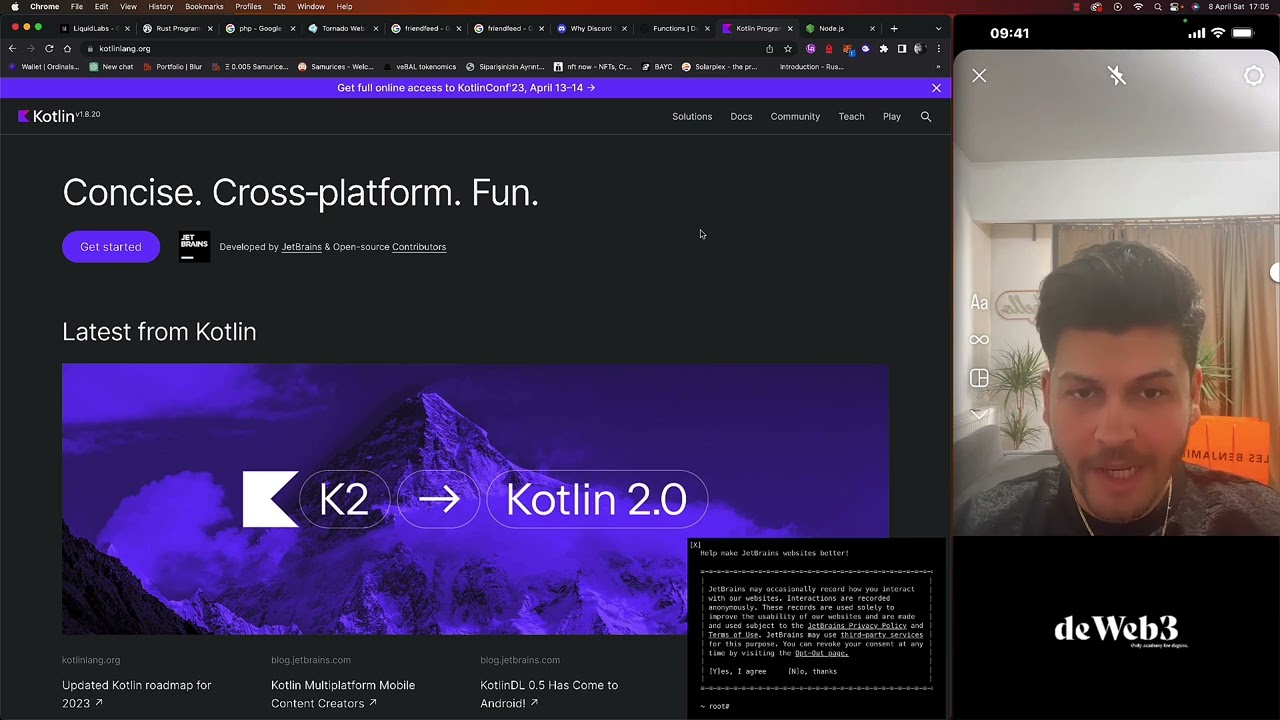Screen dimensions: 1280x720
Task: Open KotlinDL 0.5 Has Come to Android article
Action: [x=549, y=694]
